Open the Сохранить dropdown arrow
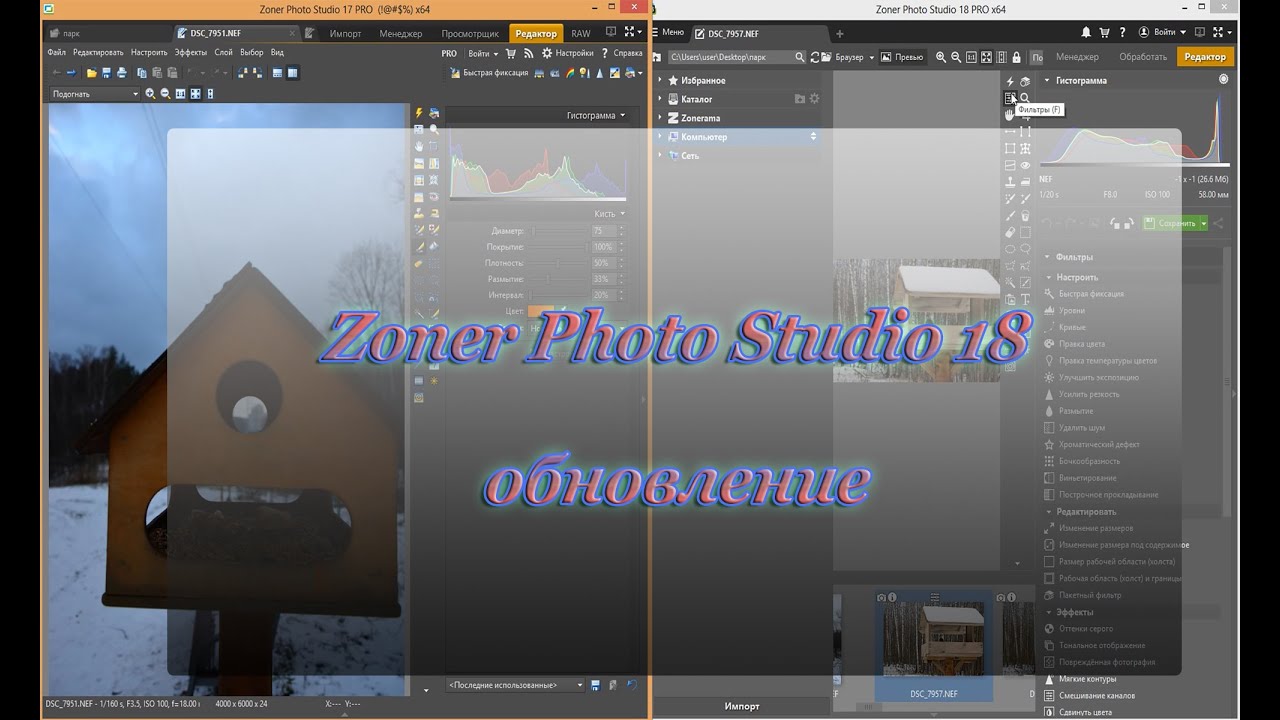Viewport: 1280px width, 720px height. click(x=1203, y=223)
